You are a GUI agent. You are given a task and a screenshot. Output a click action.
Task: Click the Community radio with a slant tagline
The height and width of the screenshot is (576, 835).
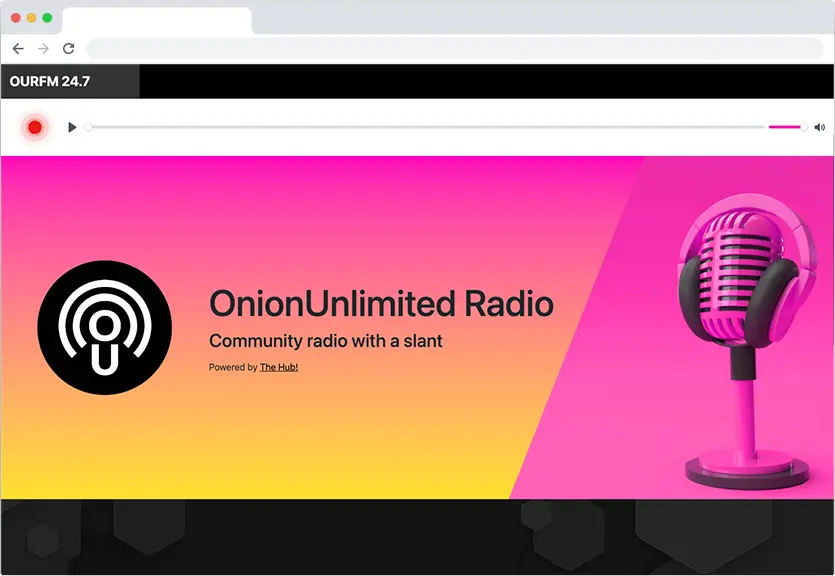tap(325, 341)
